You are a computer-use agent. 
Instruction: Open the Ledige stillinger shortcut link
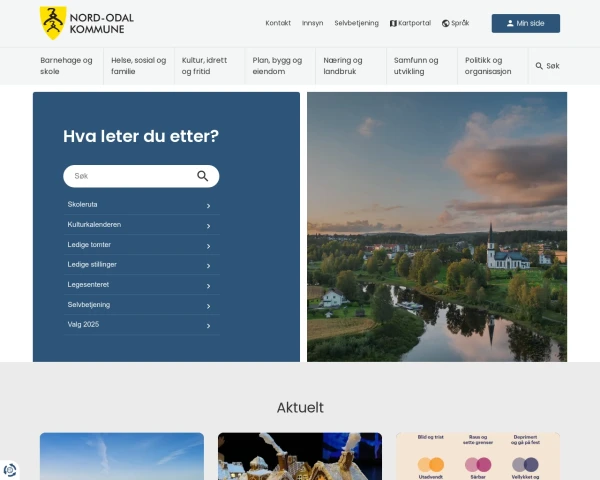click(x=142, y=264)
